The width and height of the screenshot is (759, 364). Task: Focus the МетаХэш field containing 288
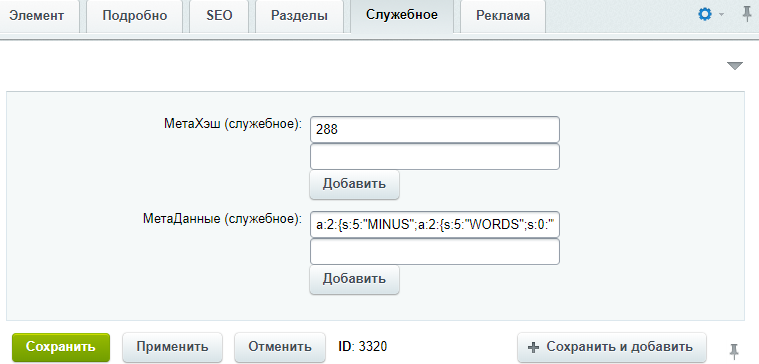[435, 130]
